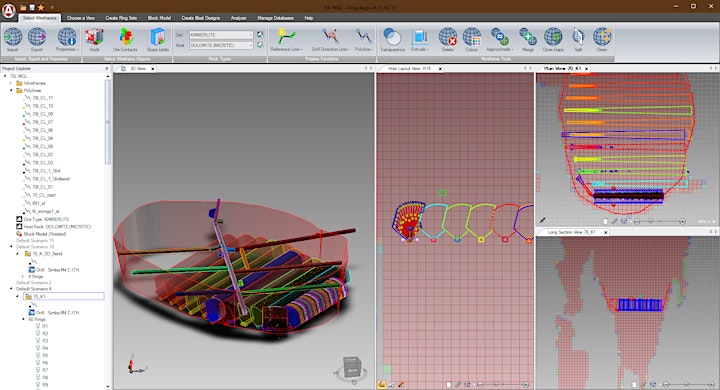This screenshot has width=720, height=390.
Task: Open the Ore KIMBERLITE combo box
Action: [221, 34]
